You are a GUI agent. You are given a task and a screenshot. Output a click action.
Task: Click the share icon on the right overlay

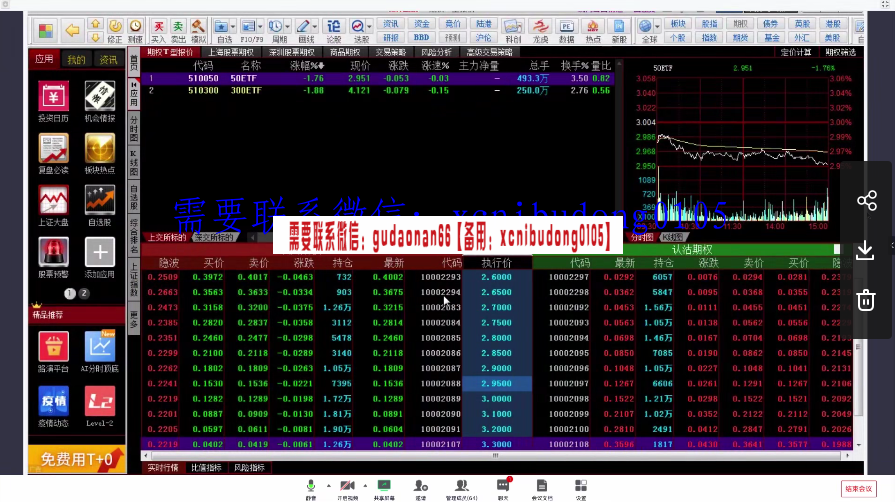[x=866, y=201]
